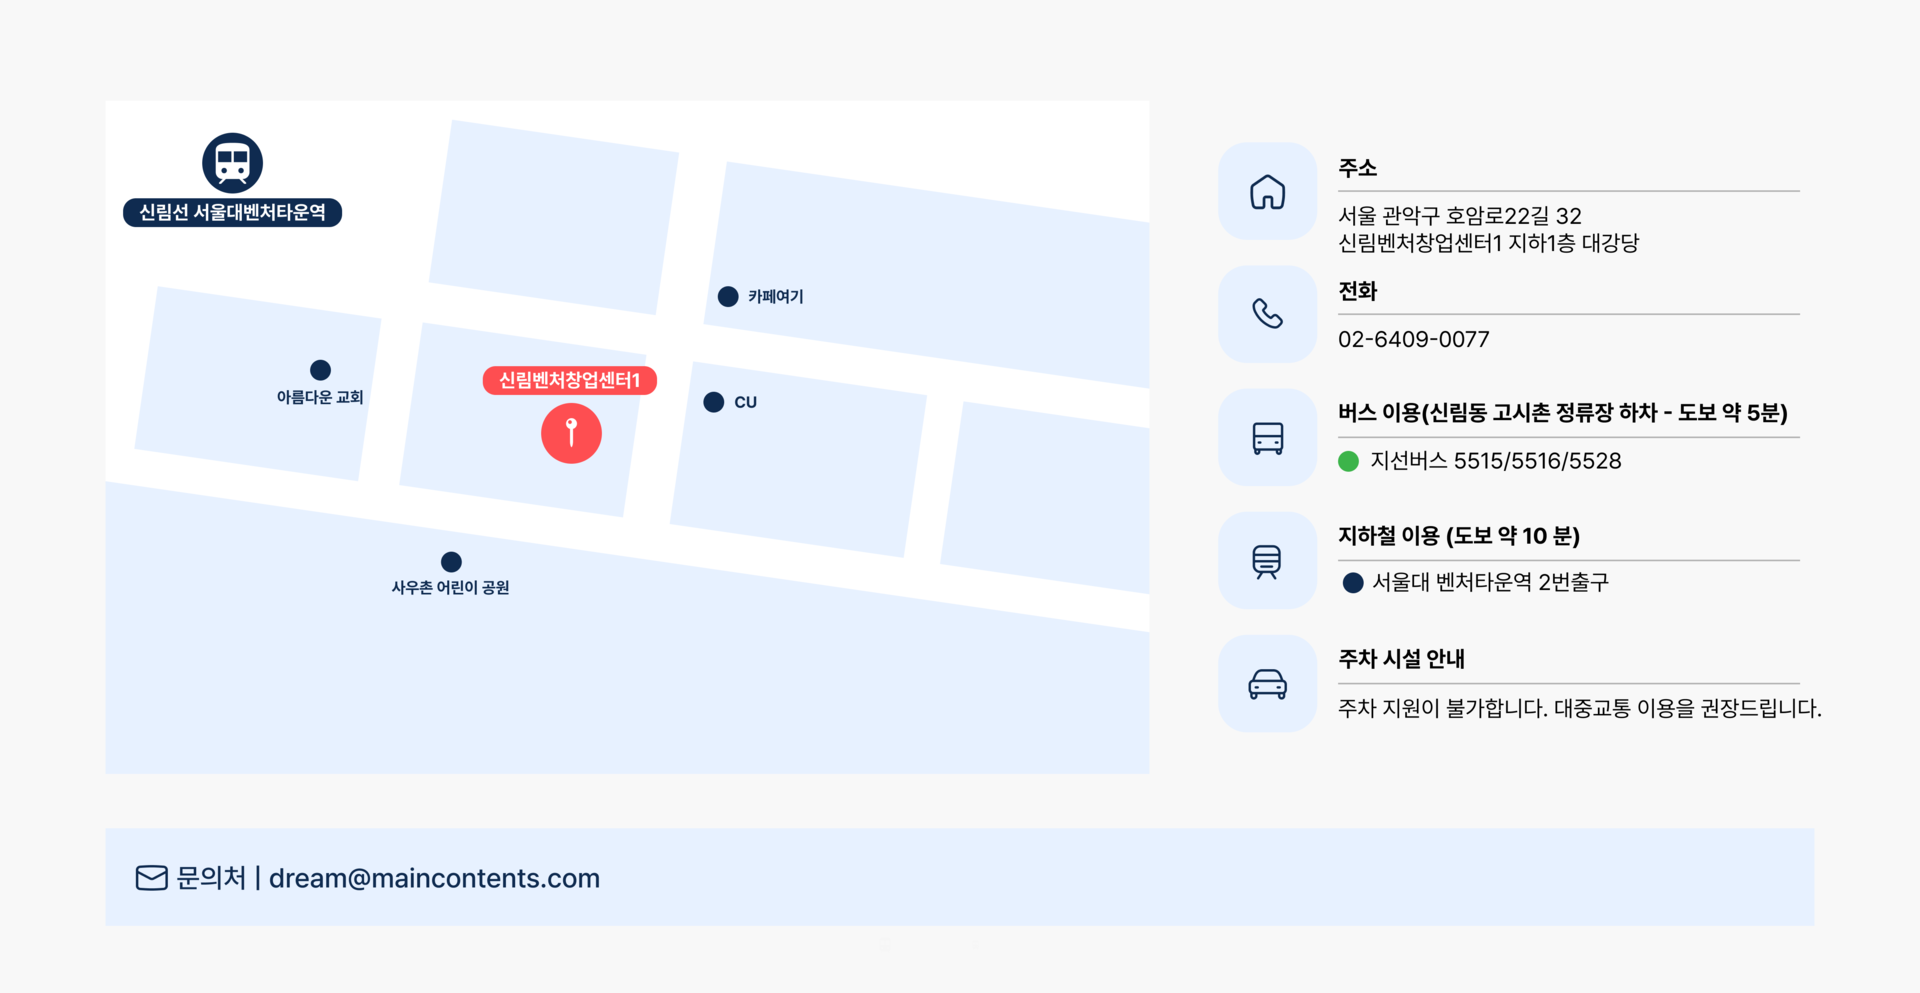Select the CU store map dot
The height and width of the screenshot is (993, 1920).
(713, 402)
